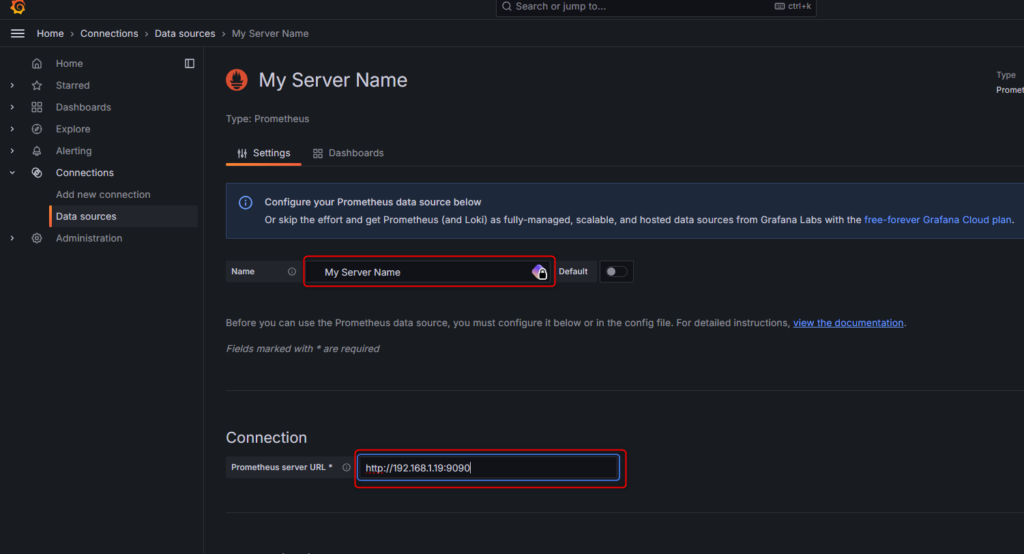Screen dimensions: 1024x554
Task: Click the Dashboards grid icon in sidebar
Action: coord(37,107)
